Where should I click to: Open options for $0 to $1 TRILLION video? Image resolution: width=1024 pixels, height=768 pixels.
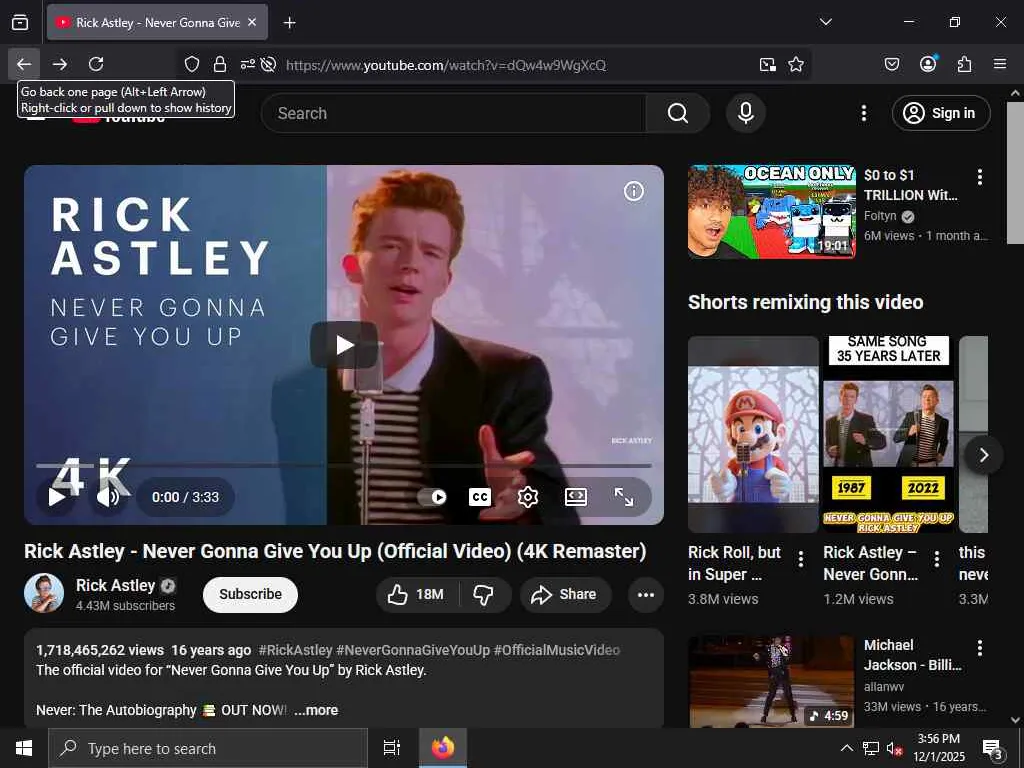pos(979,176)
